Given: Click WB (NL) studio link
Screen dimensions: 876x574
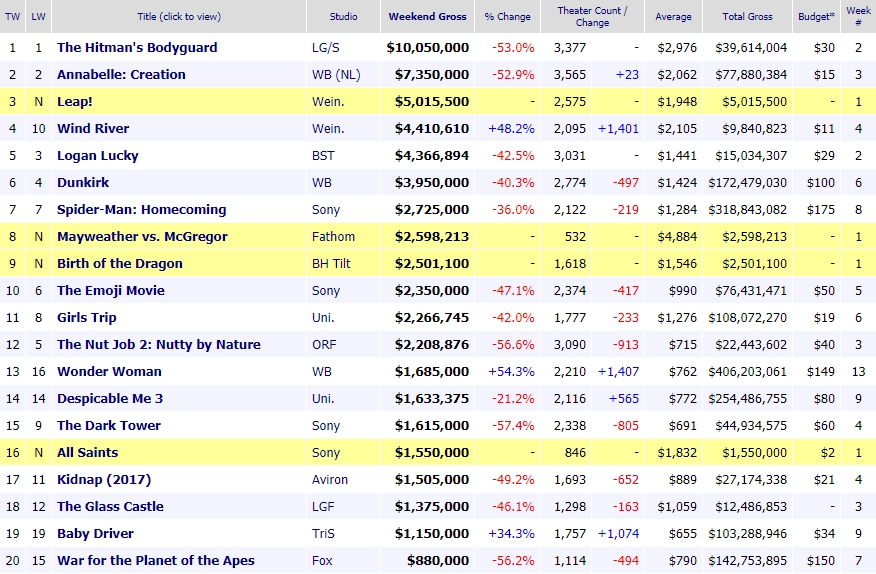Looking at the screenshot, I should click(336, 74).
